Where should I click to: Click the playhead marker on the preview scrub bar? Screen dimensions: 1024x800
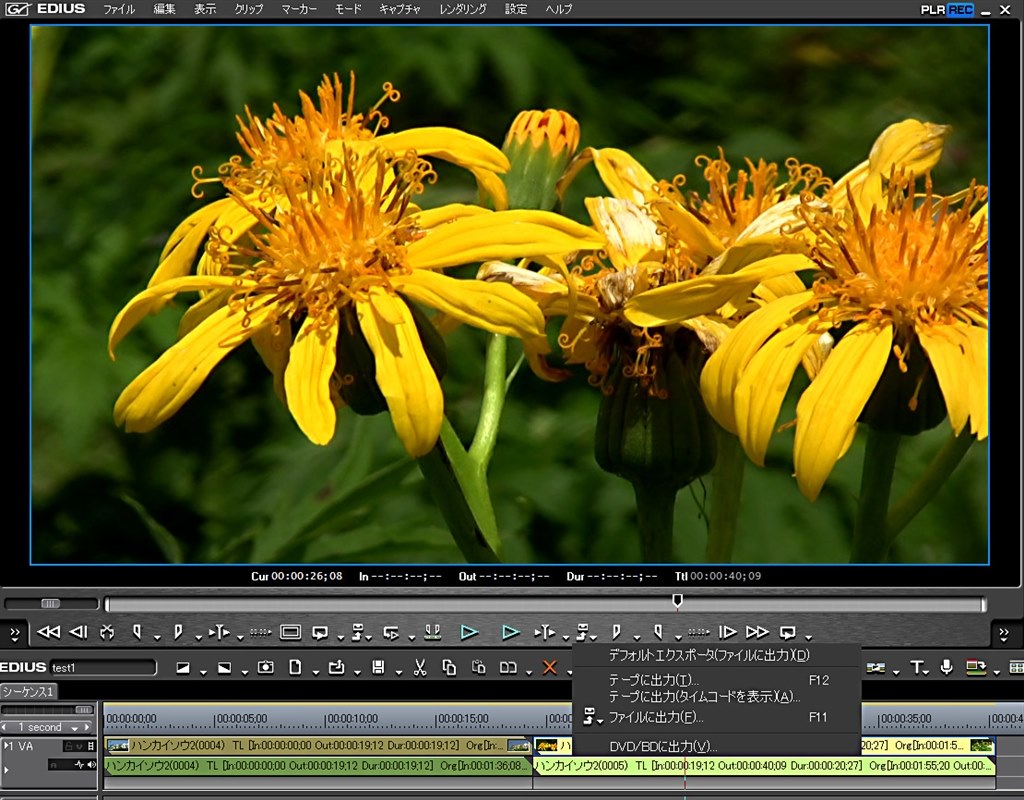click(677, 601)
